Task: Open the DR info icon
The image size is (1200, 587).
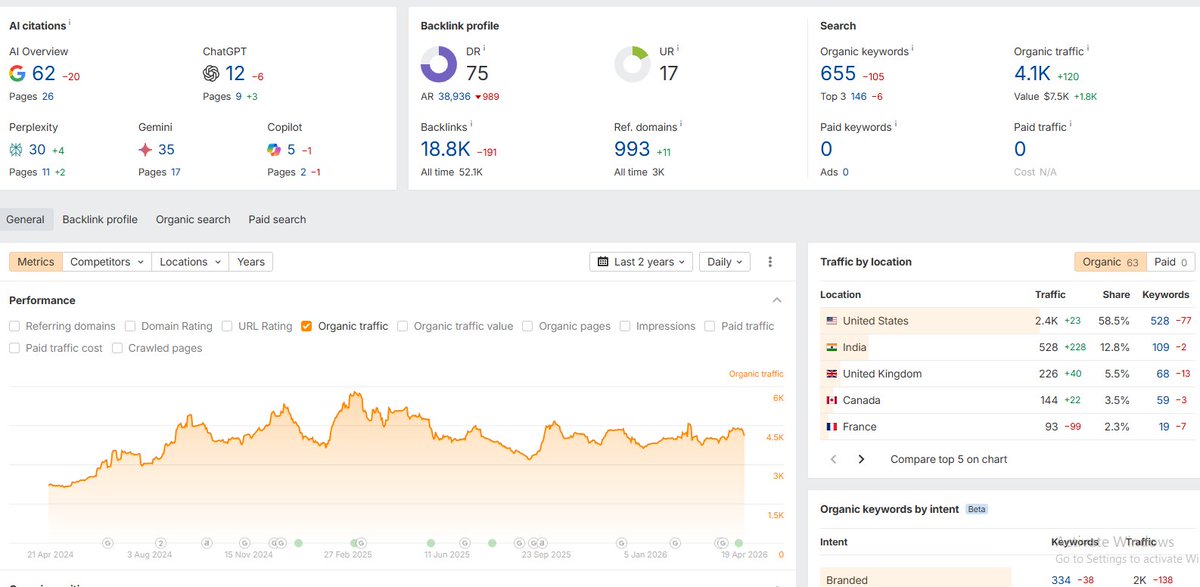Action: tap(484, 48)
